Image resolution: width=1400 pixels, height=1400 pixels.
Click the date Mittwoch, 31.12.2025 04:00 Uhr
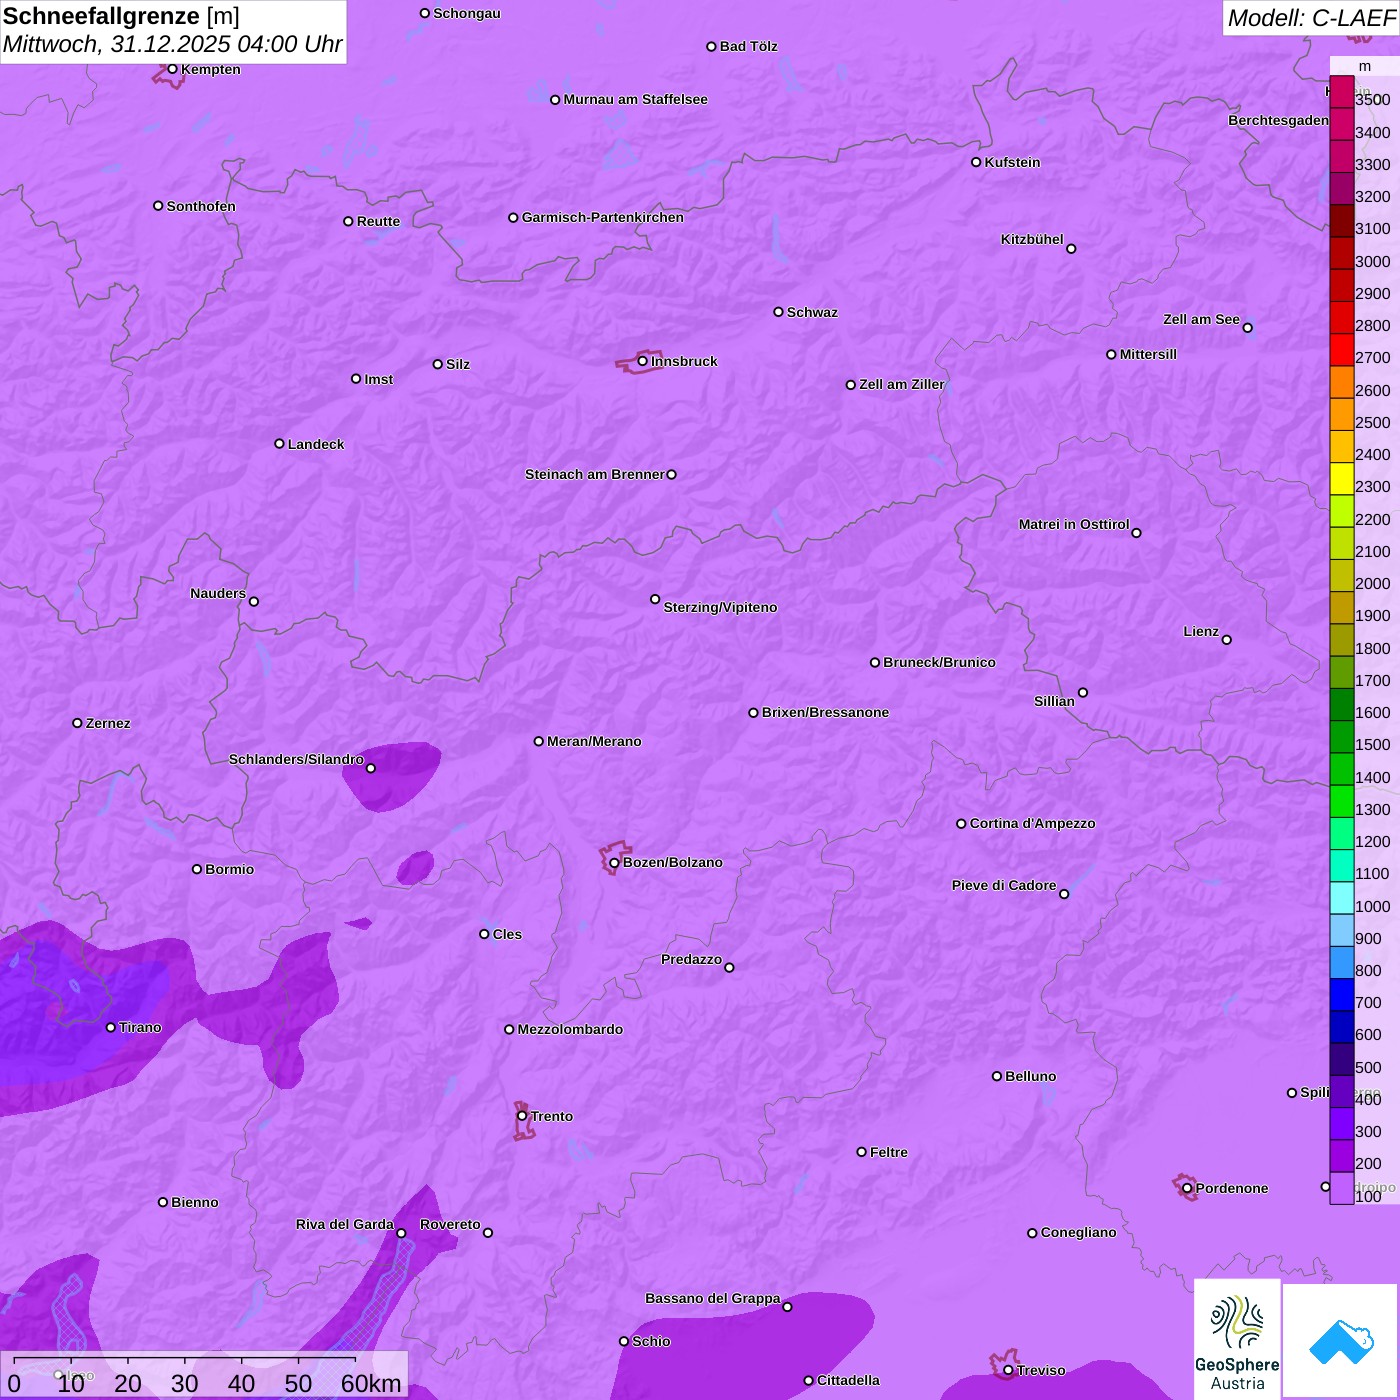point(172,45)
